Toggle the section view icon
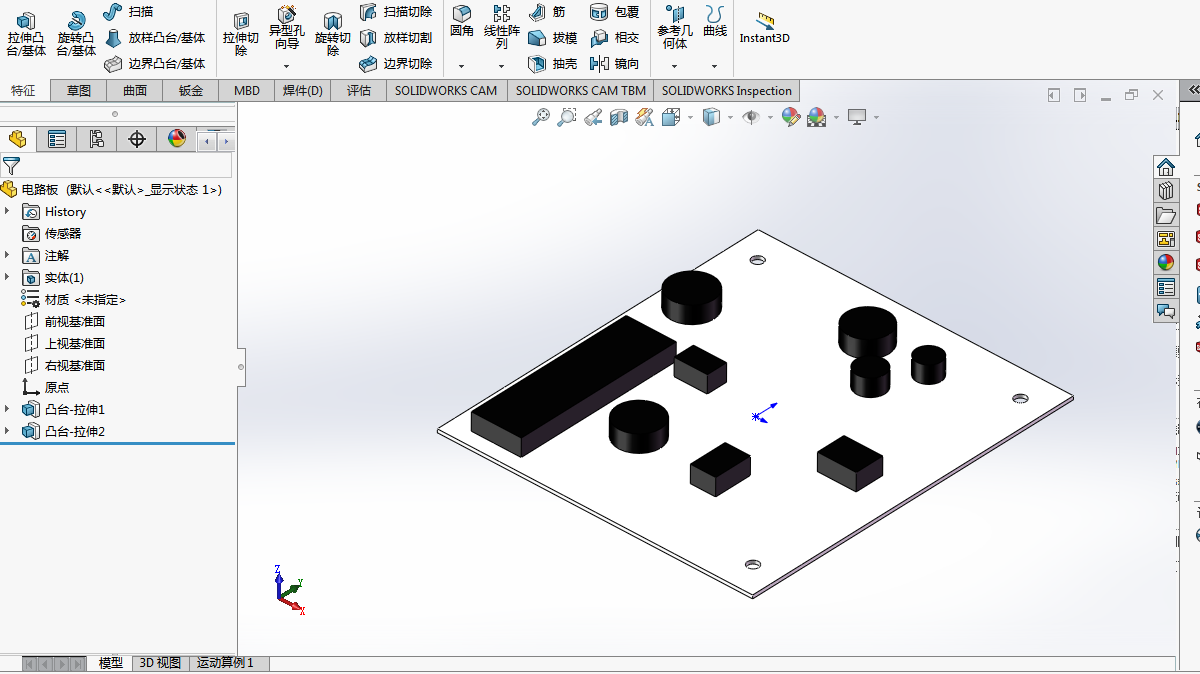This screenshot has width=1200, height=674. point(619,117)
